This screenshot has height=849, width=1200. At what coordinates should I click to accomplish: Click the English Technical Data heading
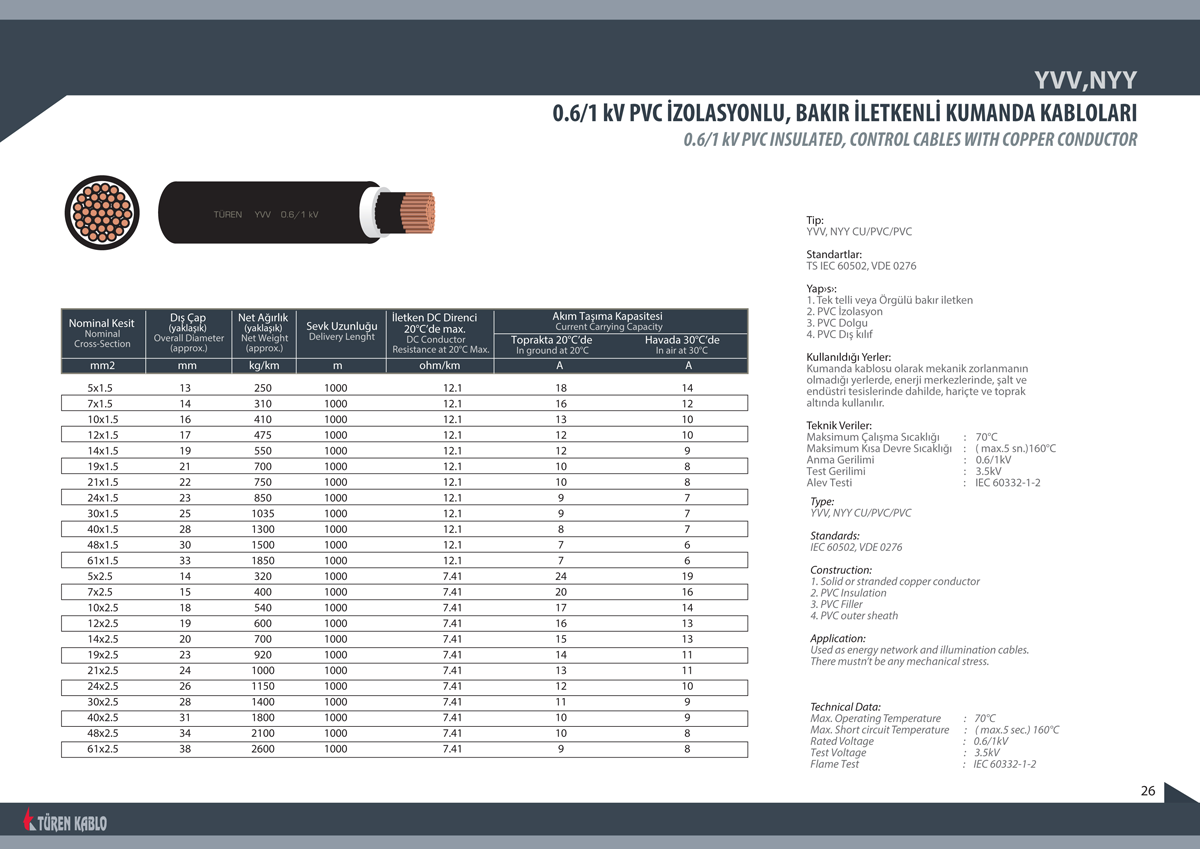click(845, 707)
